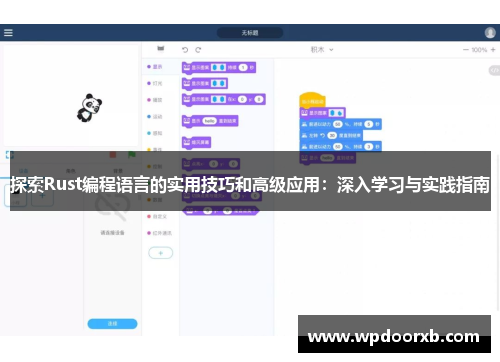Select the yellow hat event block in workspace

[312, 99]
